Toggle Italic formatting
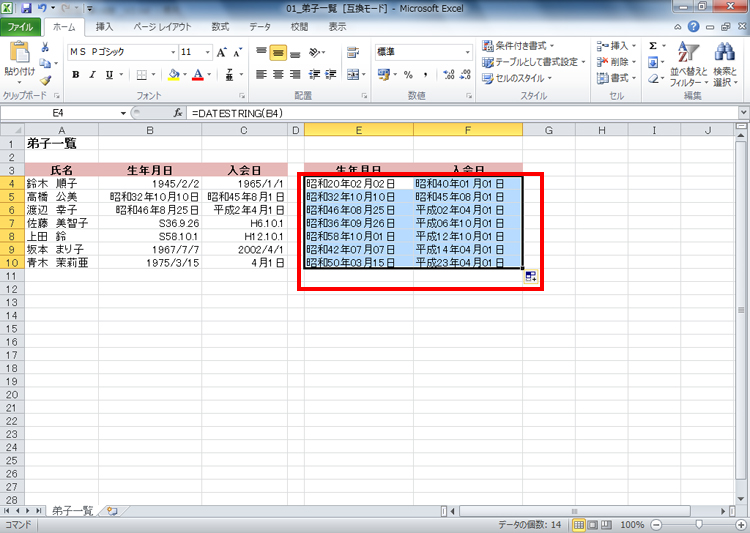Viewport: 750px width, 533px height. pos(92,75)
